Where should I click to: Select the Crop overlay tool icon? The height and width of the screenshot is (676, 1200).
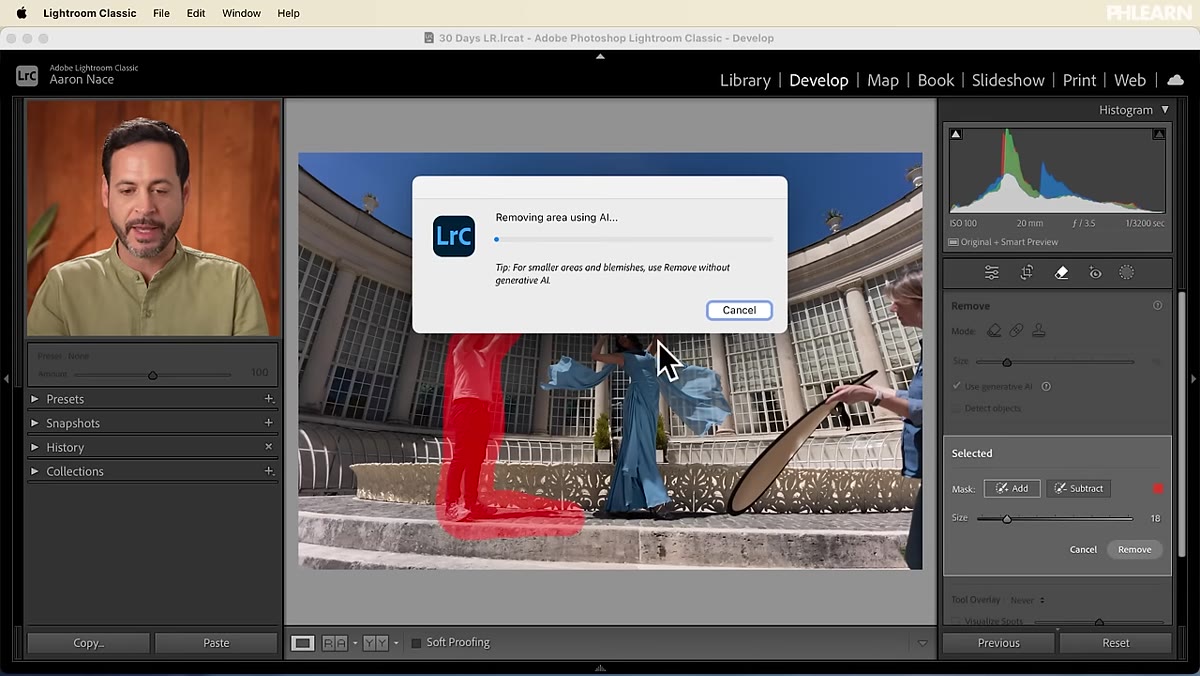[x=1026, y=272]
